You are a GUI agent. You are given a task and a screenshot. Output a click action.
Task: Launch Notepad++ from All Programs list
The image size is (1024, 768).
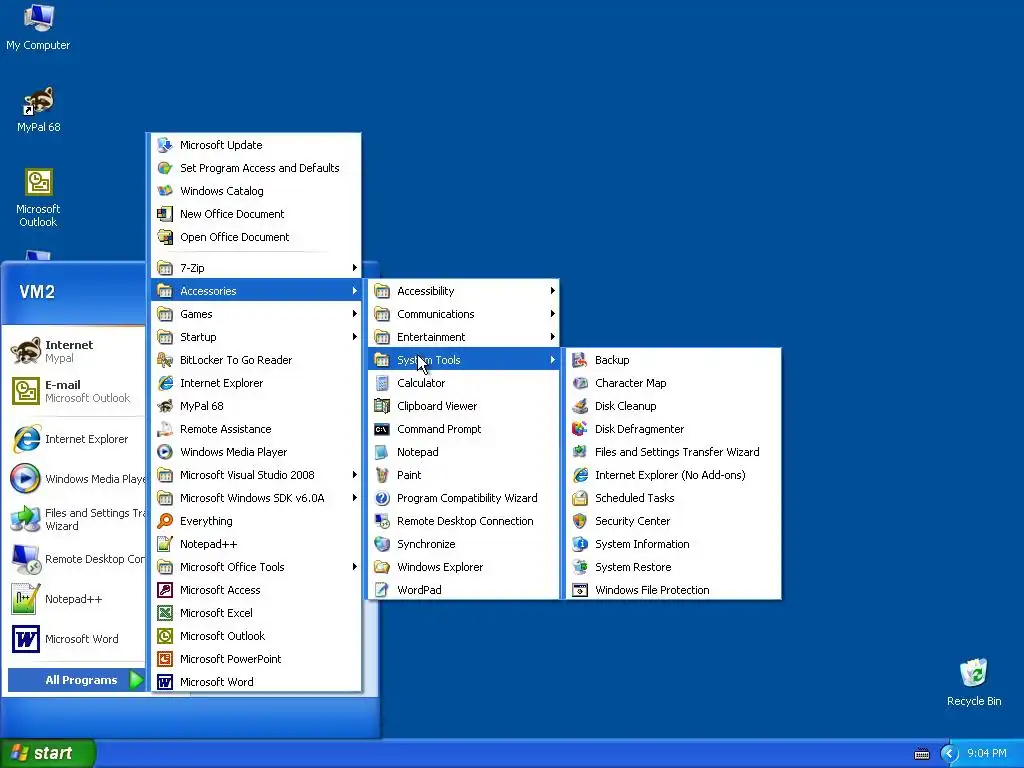256,544
